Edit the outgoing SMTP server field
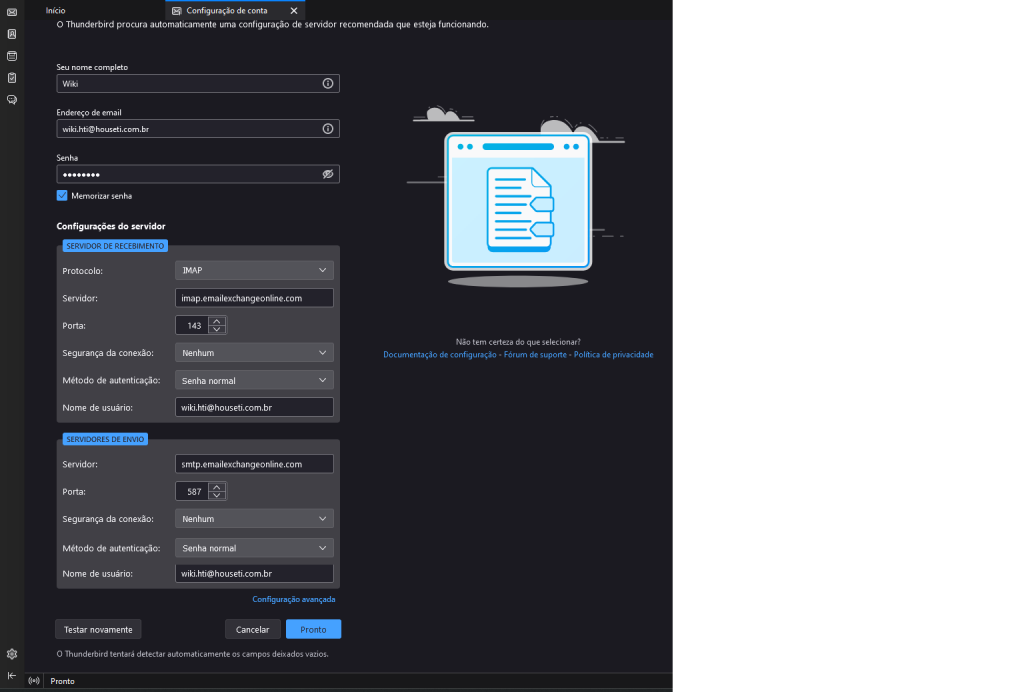1024x692 pixels. tap(254, 464)
